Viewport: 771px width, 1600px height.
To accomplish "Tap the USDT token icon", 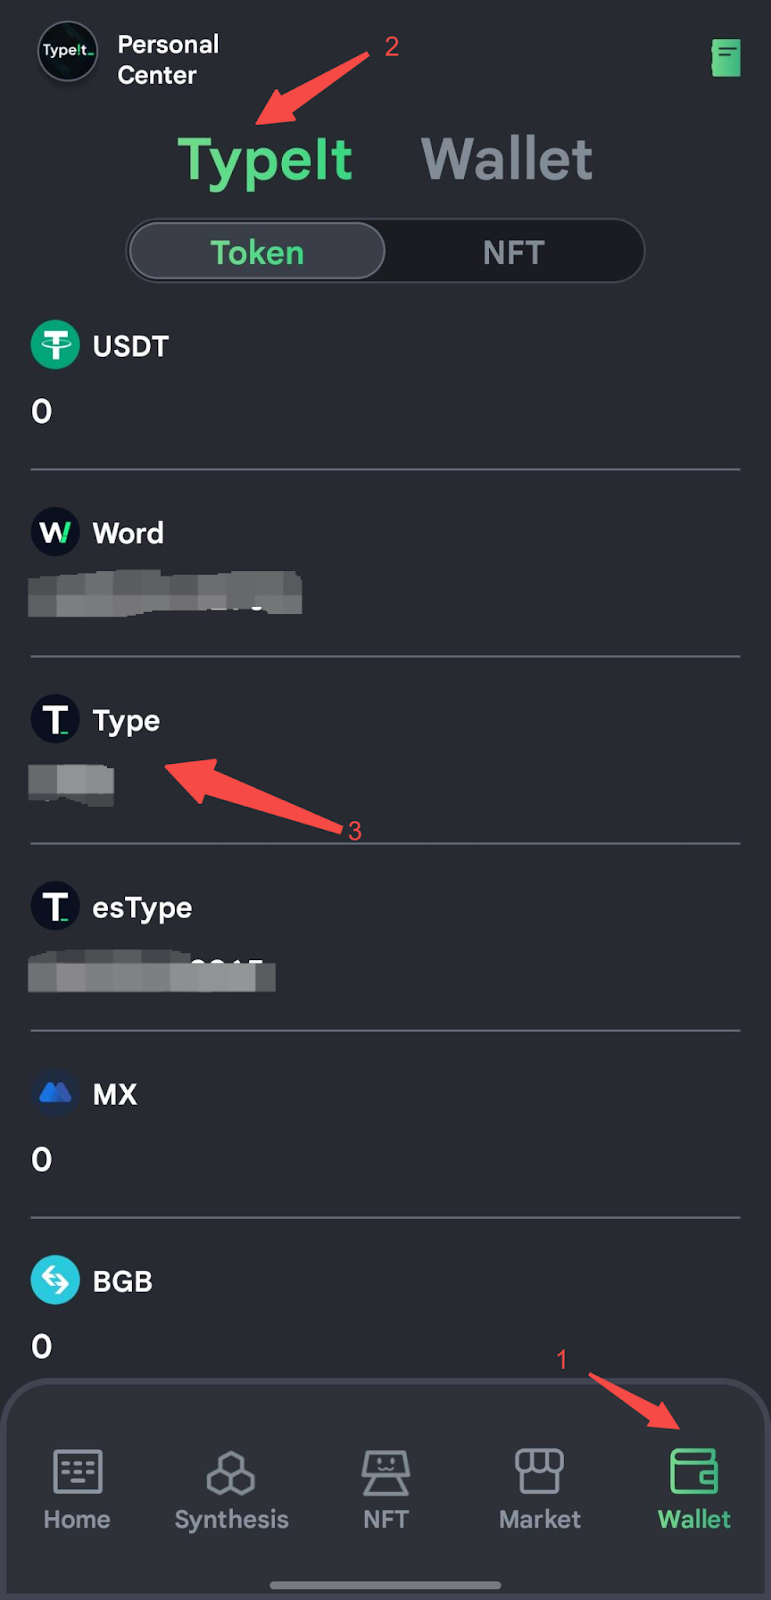I will point(55,344).
